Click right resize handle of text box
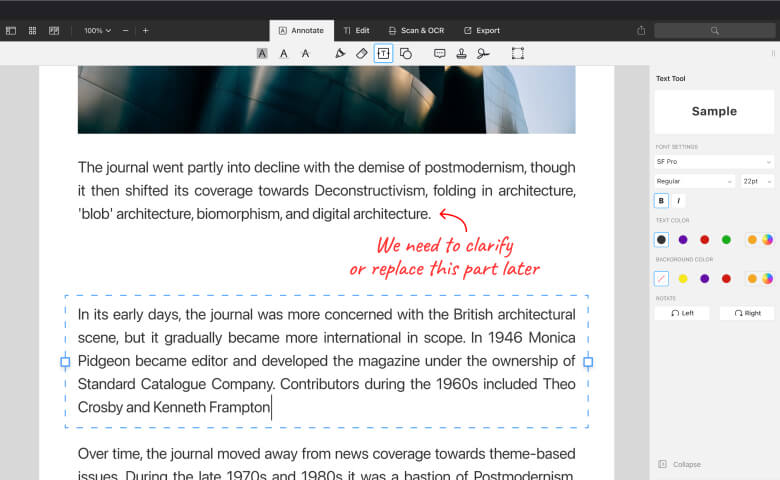 coord(588,362)
